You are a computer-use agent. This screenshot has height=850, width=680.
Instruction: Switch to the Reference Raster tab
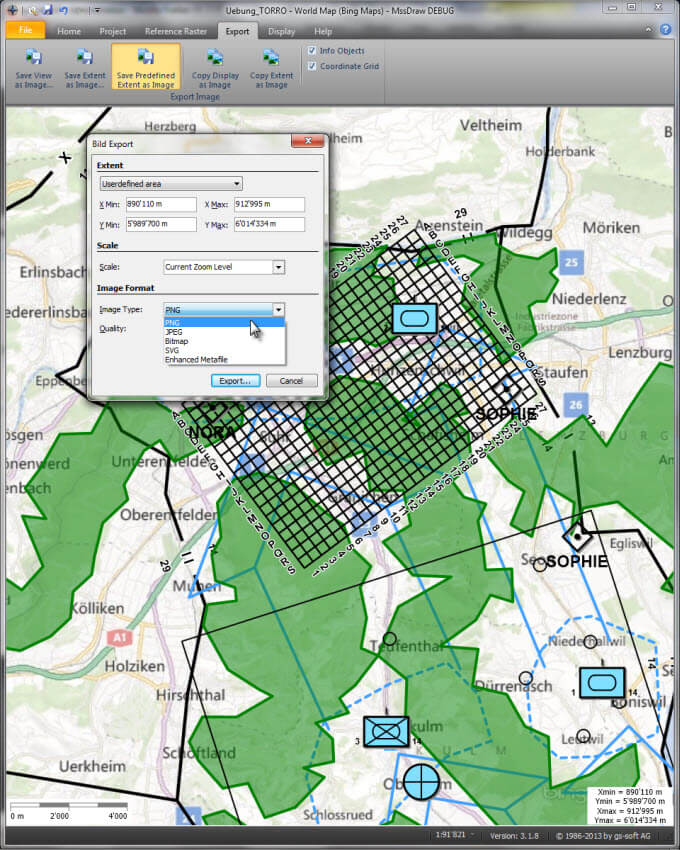176,31
